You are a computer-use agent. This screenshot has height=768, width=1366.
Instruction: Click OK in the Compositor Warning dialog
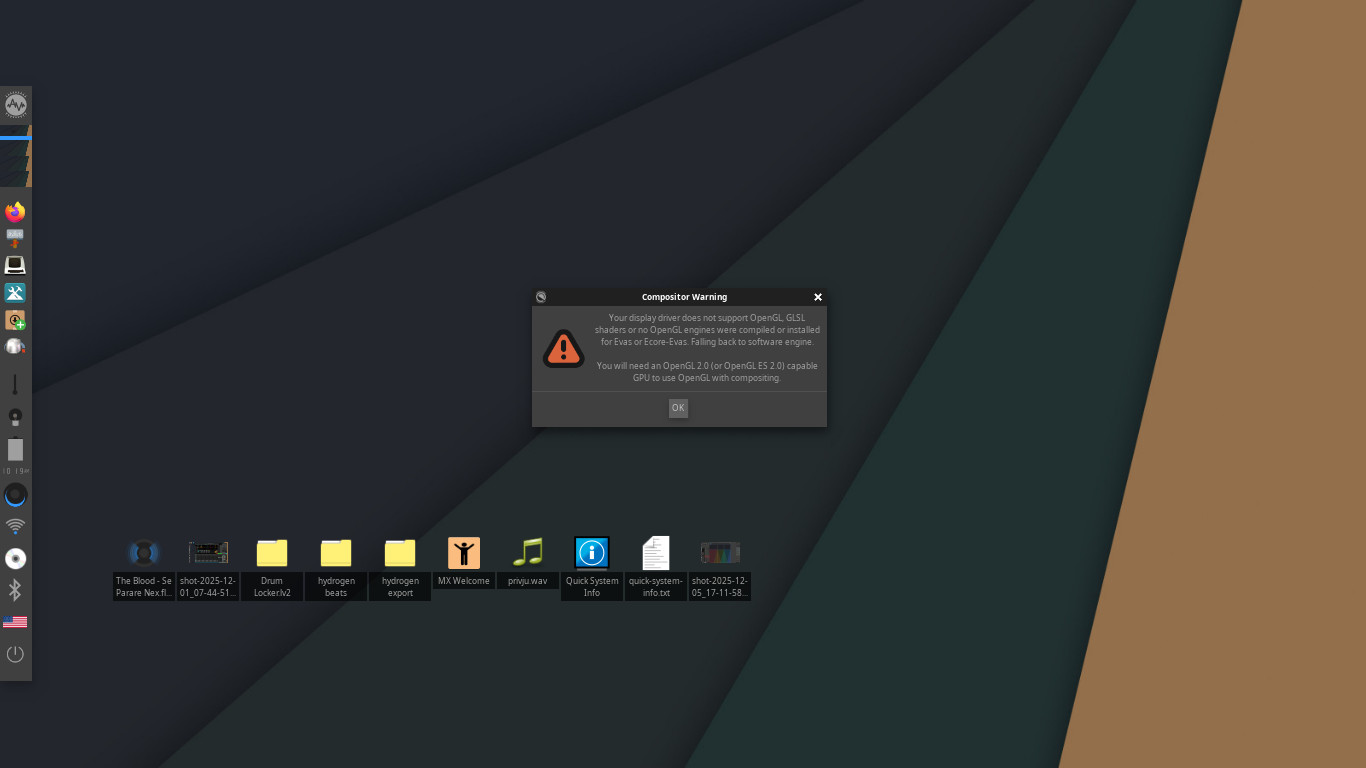pos(678,408)
